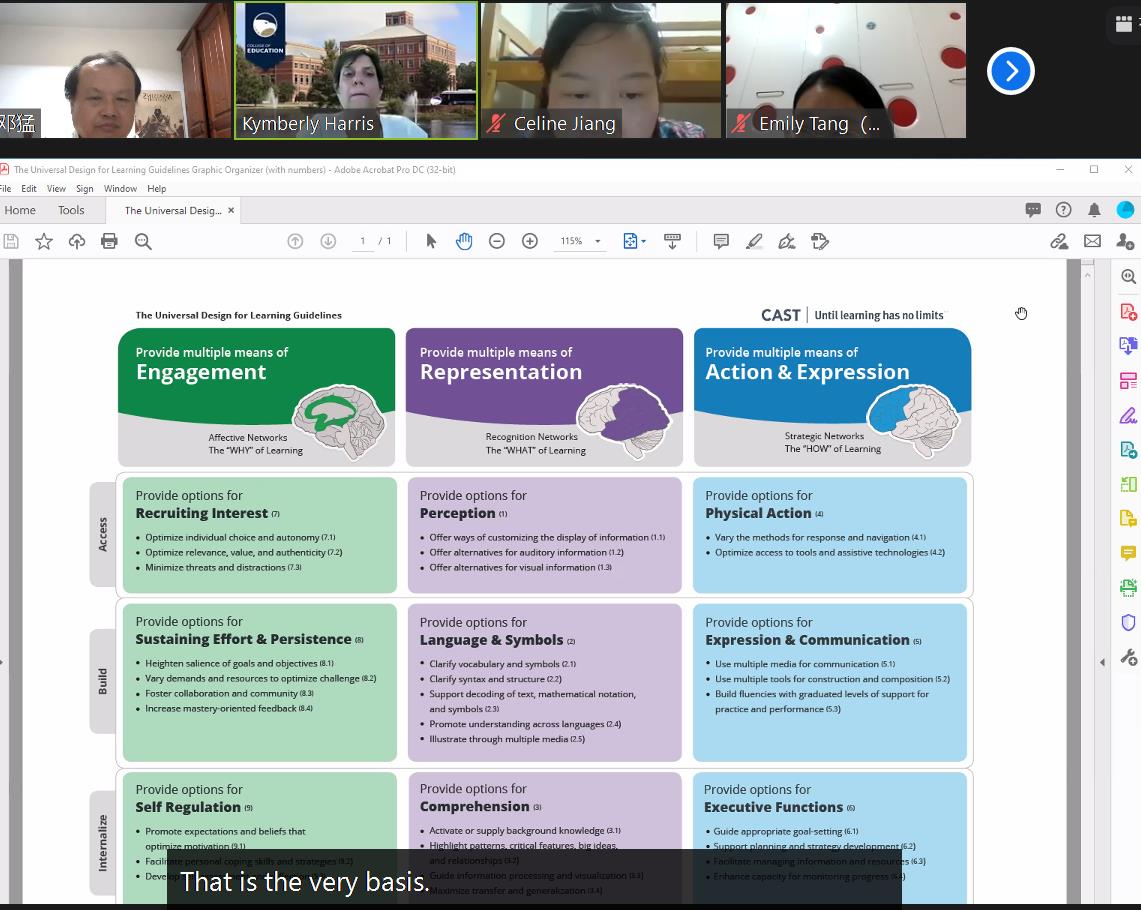Open the notifications bell
This screenshot has height=910, width=1141.
coord(1094,210)
